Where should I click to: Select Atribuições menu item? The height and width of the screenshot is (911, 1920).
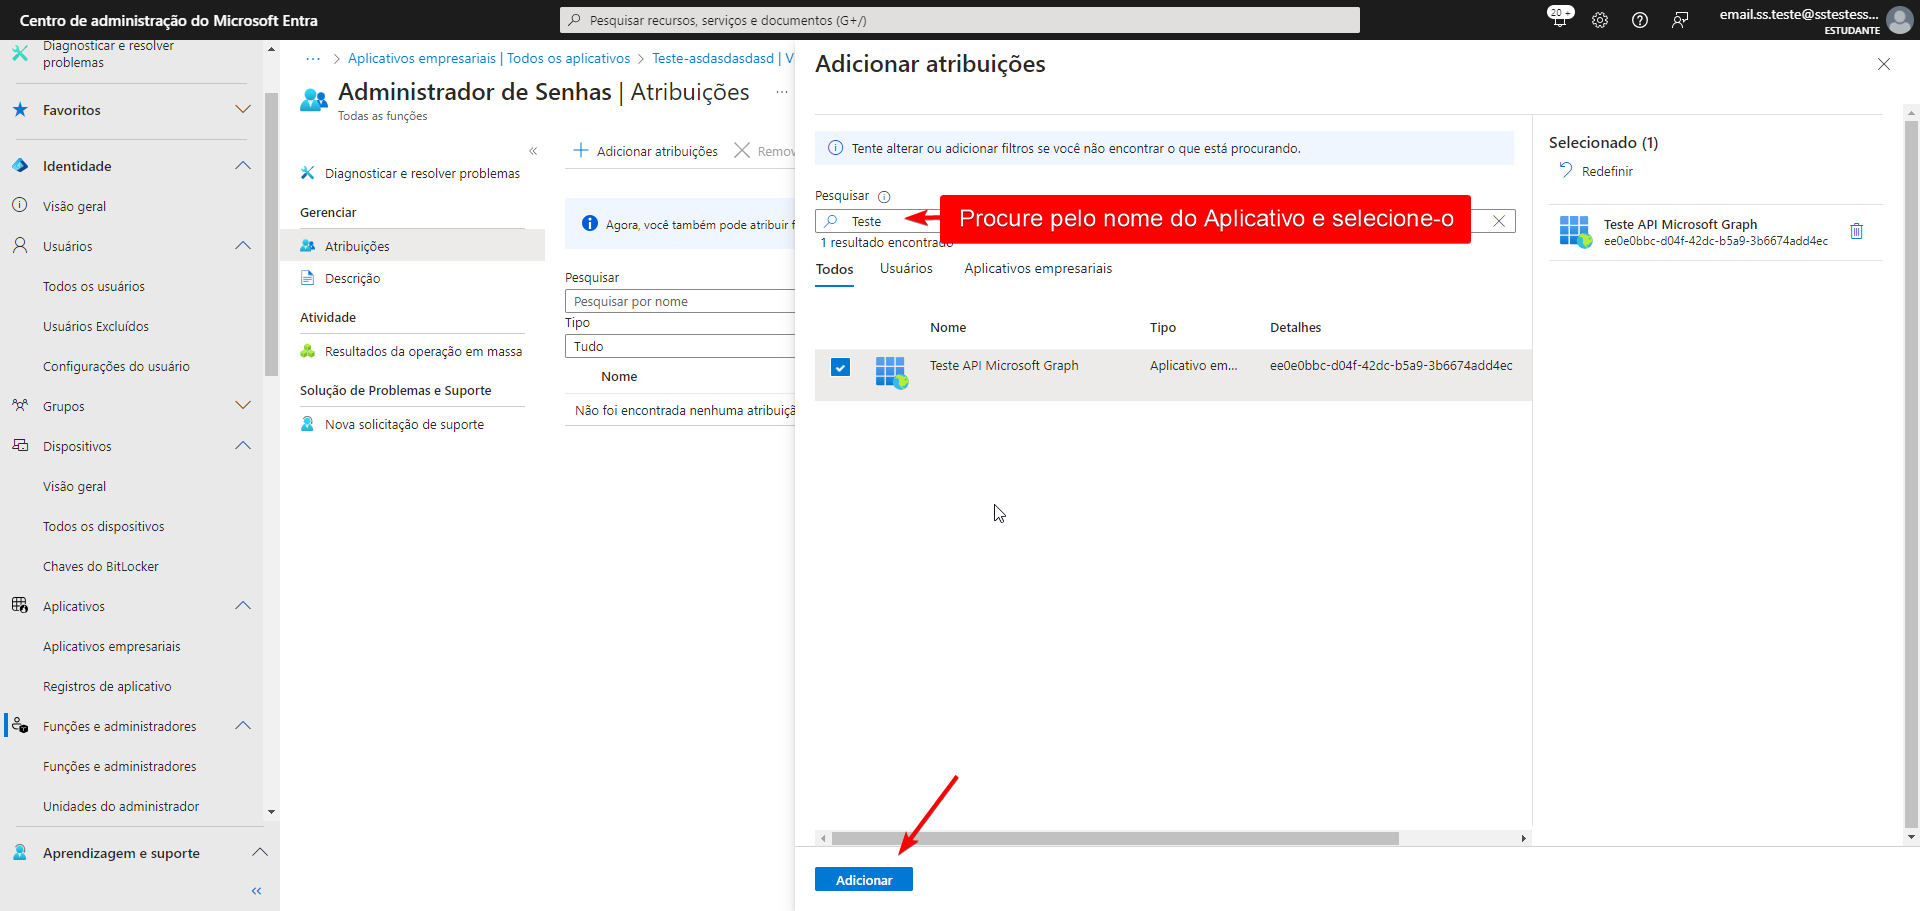click(x=412, y=246)
